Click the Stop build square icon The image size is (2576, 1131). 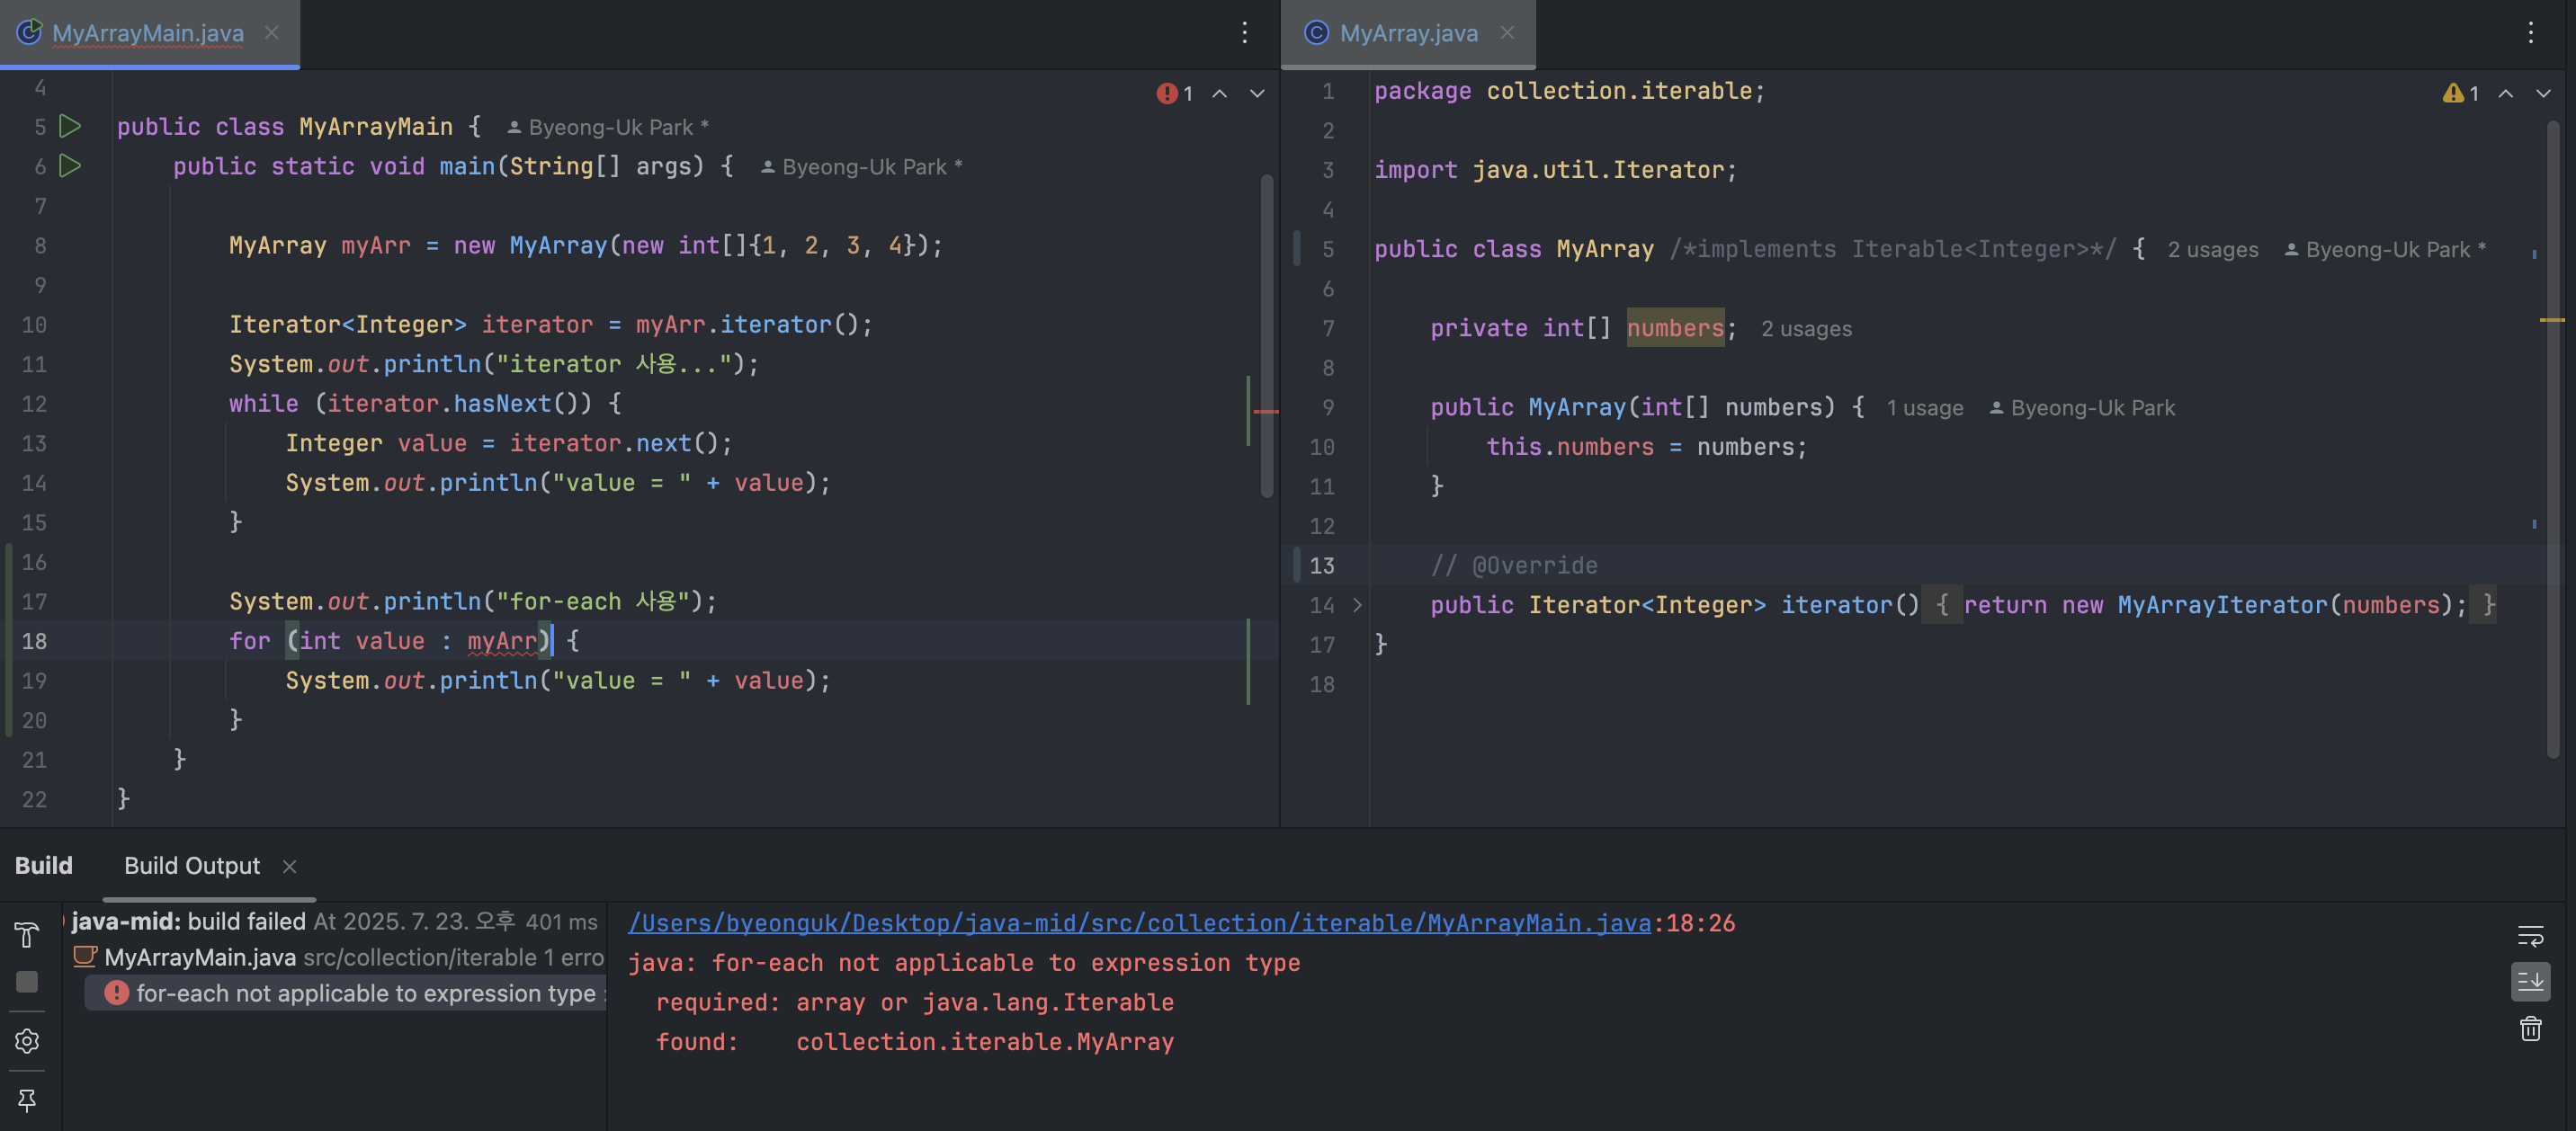27,982
